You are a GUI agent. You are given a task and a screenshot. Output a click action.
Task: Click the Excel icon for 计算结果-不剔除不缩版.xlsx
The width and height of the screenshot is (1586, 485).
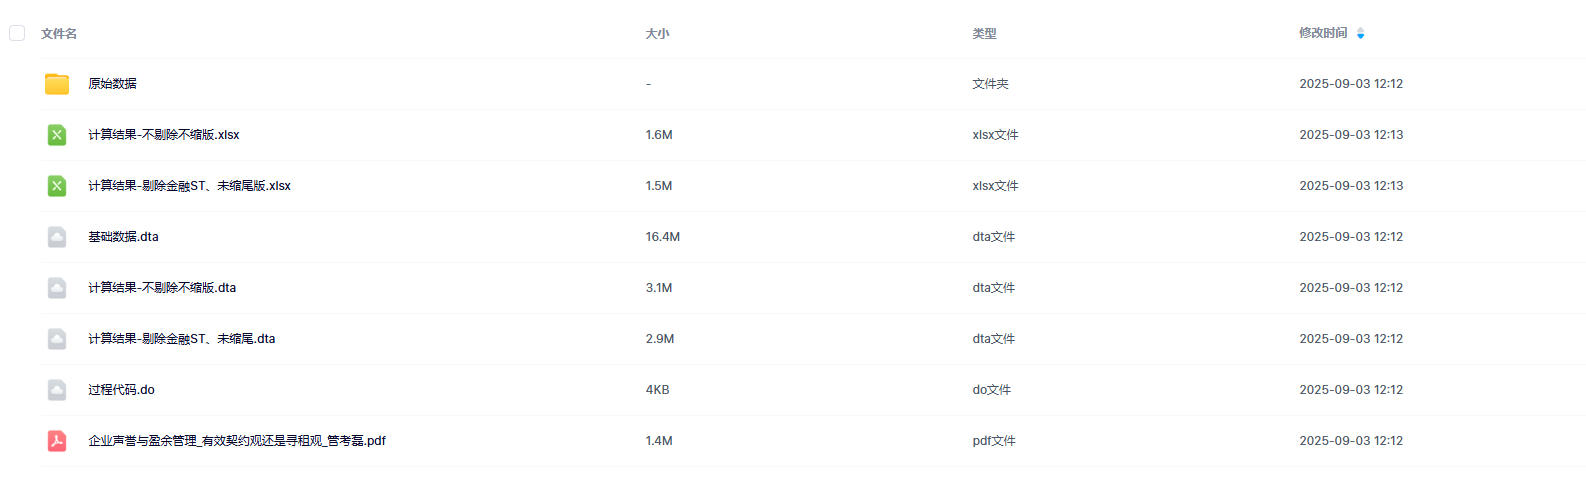[57, 135]
